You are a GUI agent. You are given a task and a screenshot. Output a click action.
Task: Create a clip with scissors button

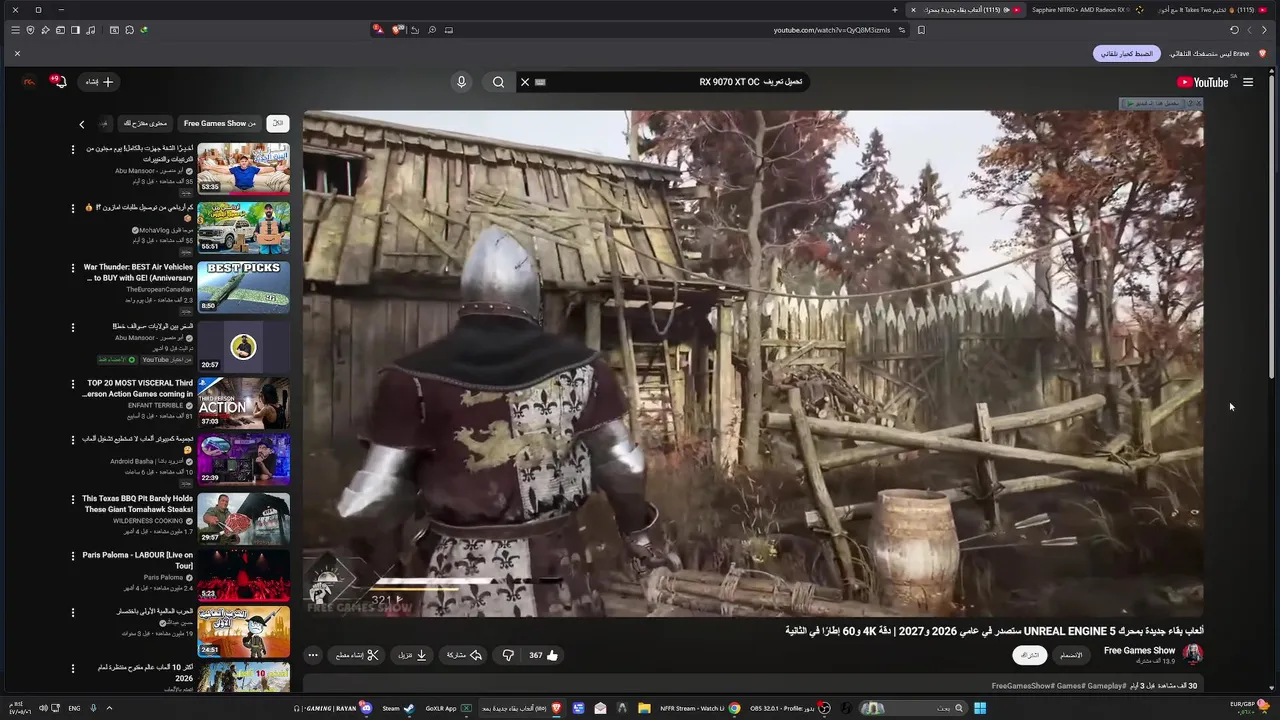click(357, 655)
